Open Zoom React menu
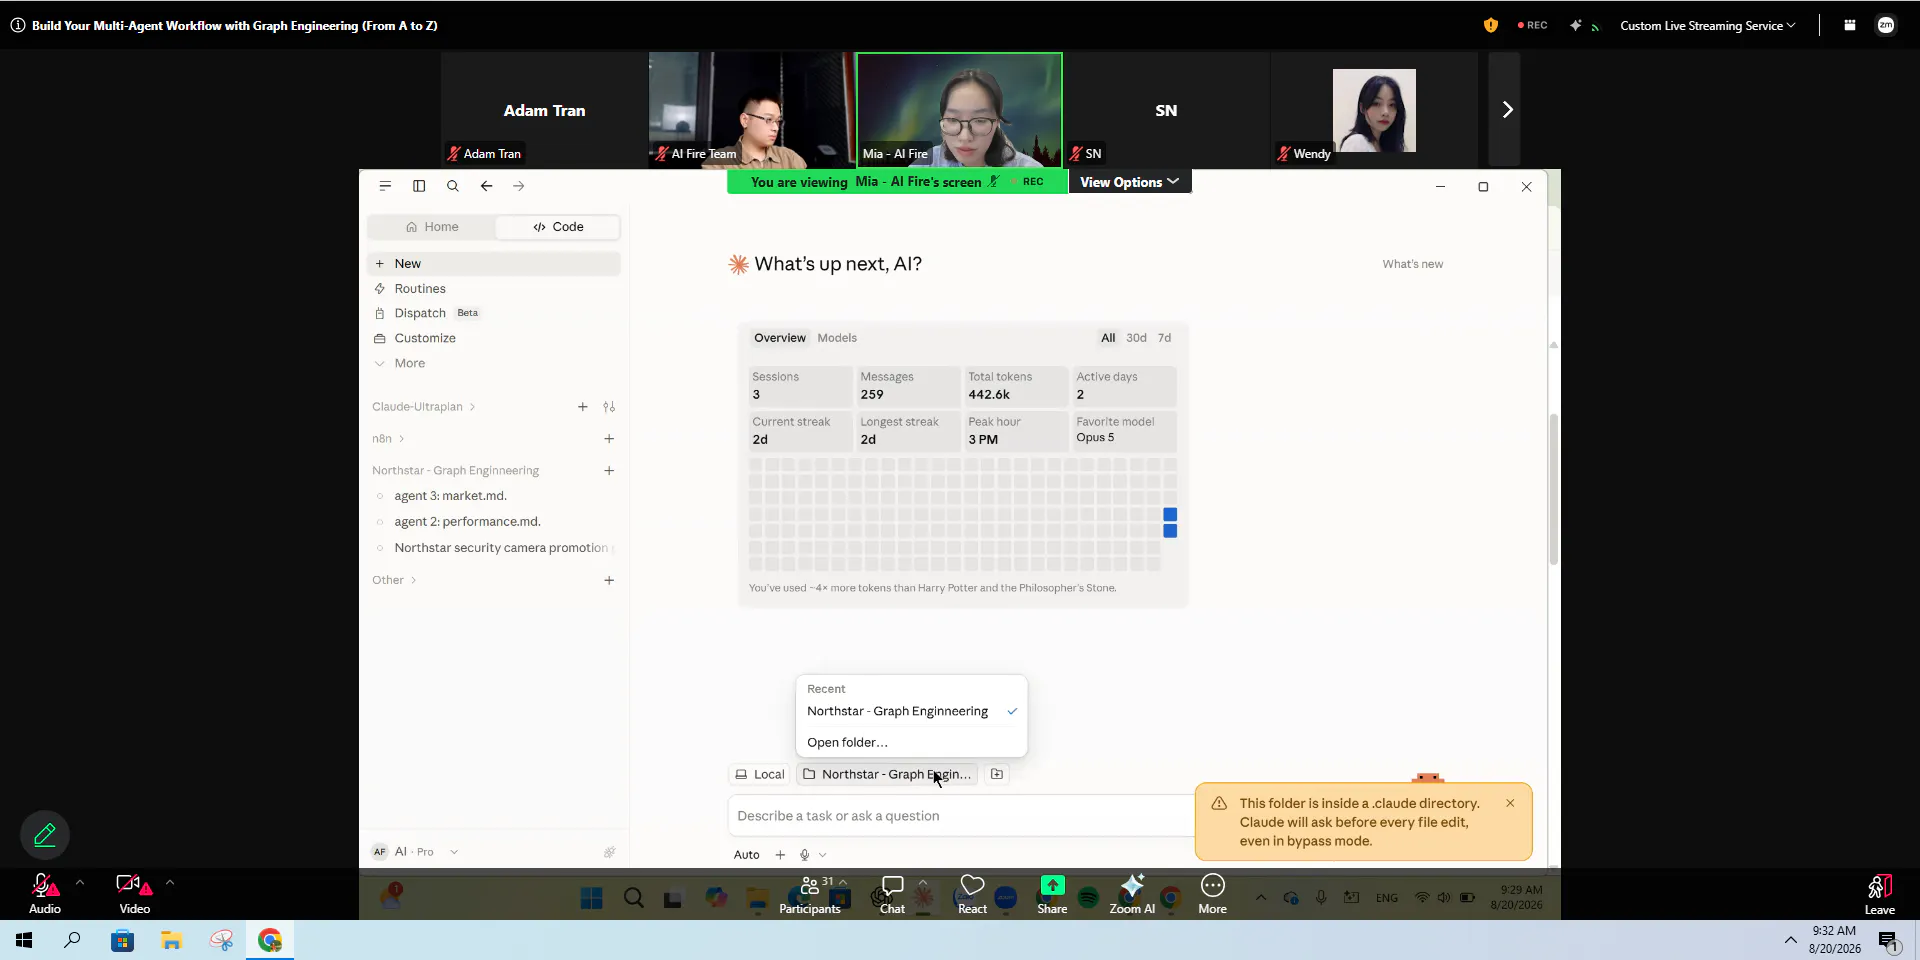 coord(972,895)
